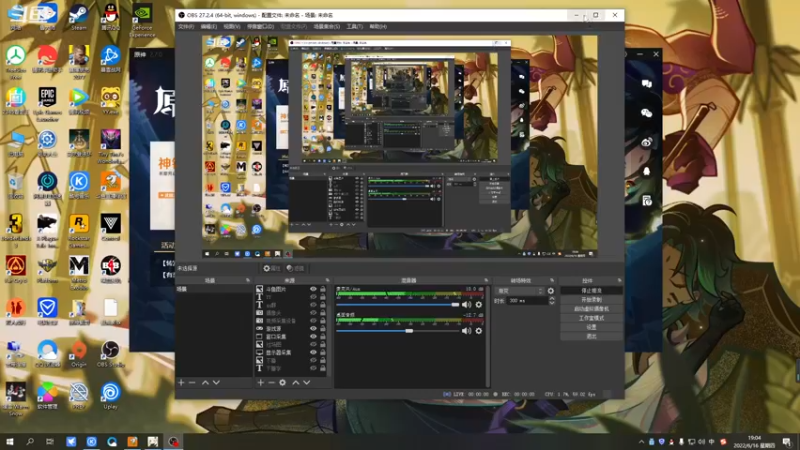Screen dimensions: 800x450
Task: Click the 开始录制 button
Action: (591, 299)
